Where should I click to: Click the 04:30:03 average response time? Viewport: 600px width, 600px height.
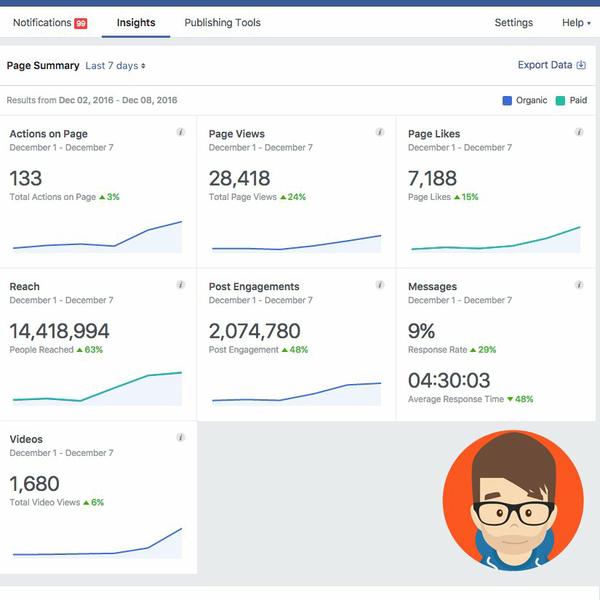point(449,380)
